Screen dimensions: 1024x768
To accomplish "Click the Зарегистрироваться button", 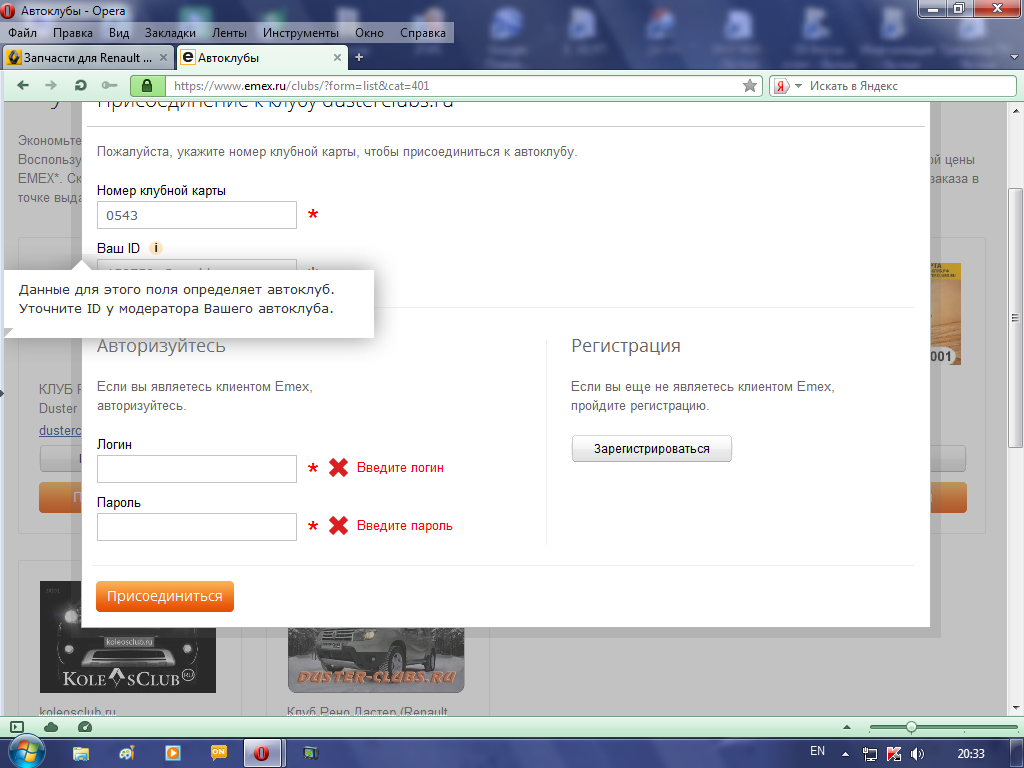I will coord(652,449).
